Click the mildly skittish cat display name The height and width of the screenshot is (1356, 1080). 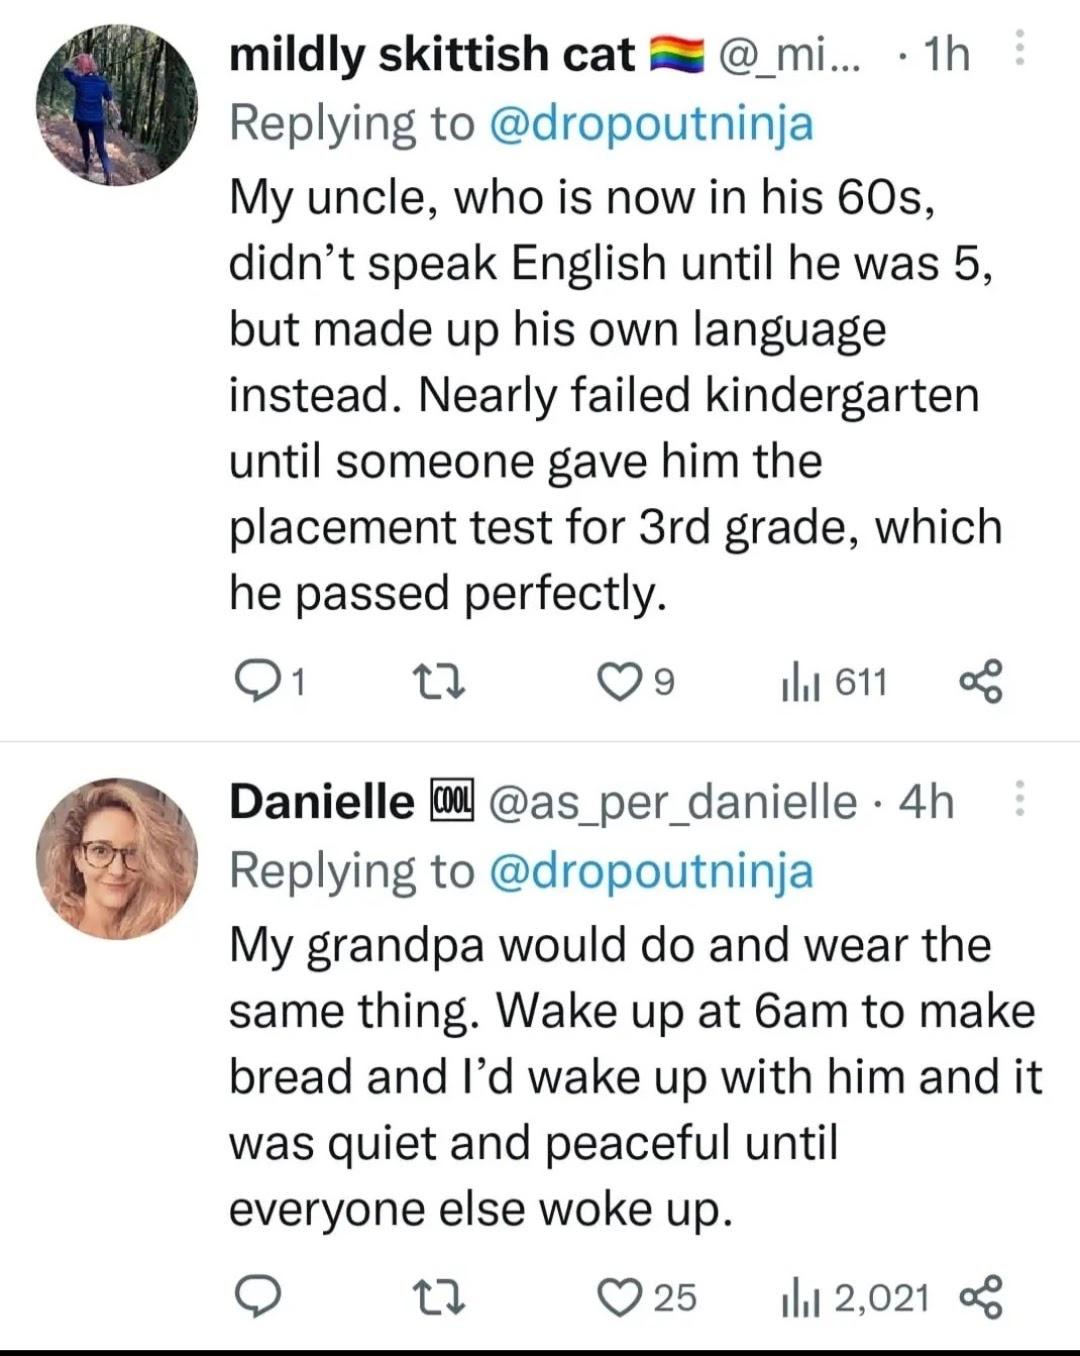[432, 54]
